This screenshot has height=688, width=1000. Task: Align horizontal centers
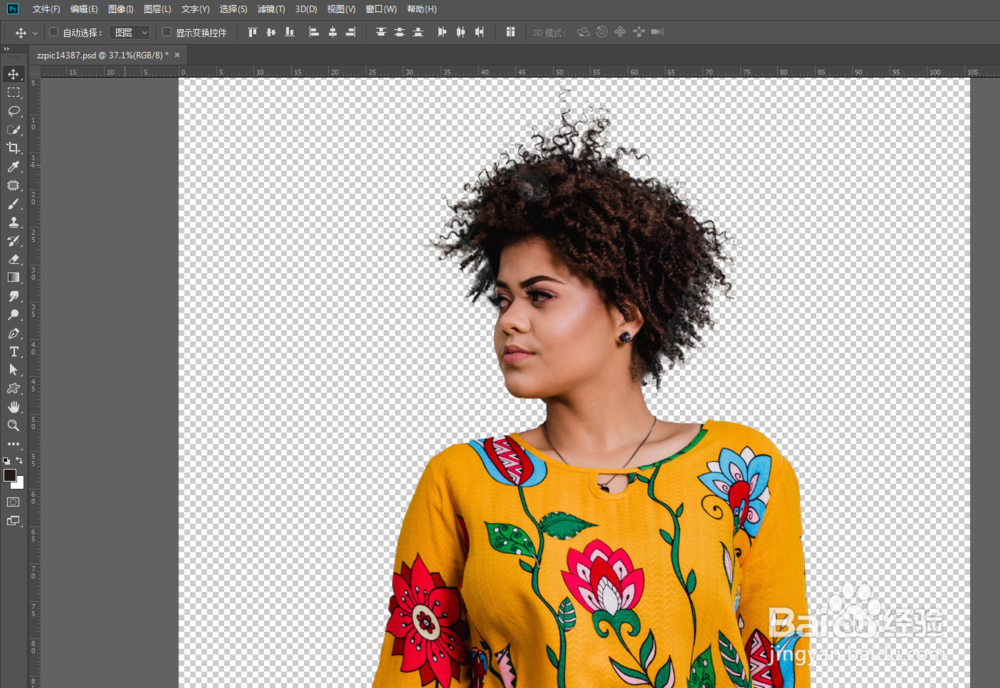coord(332,32)
